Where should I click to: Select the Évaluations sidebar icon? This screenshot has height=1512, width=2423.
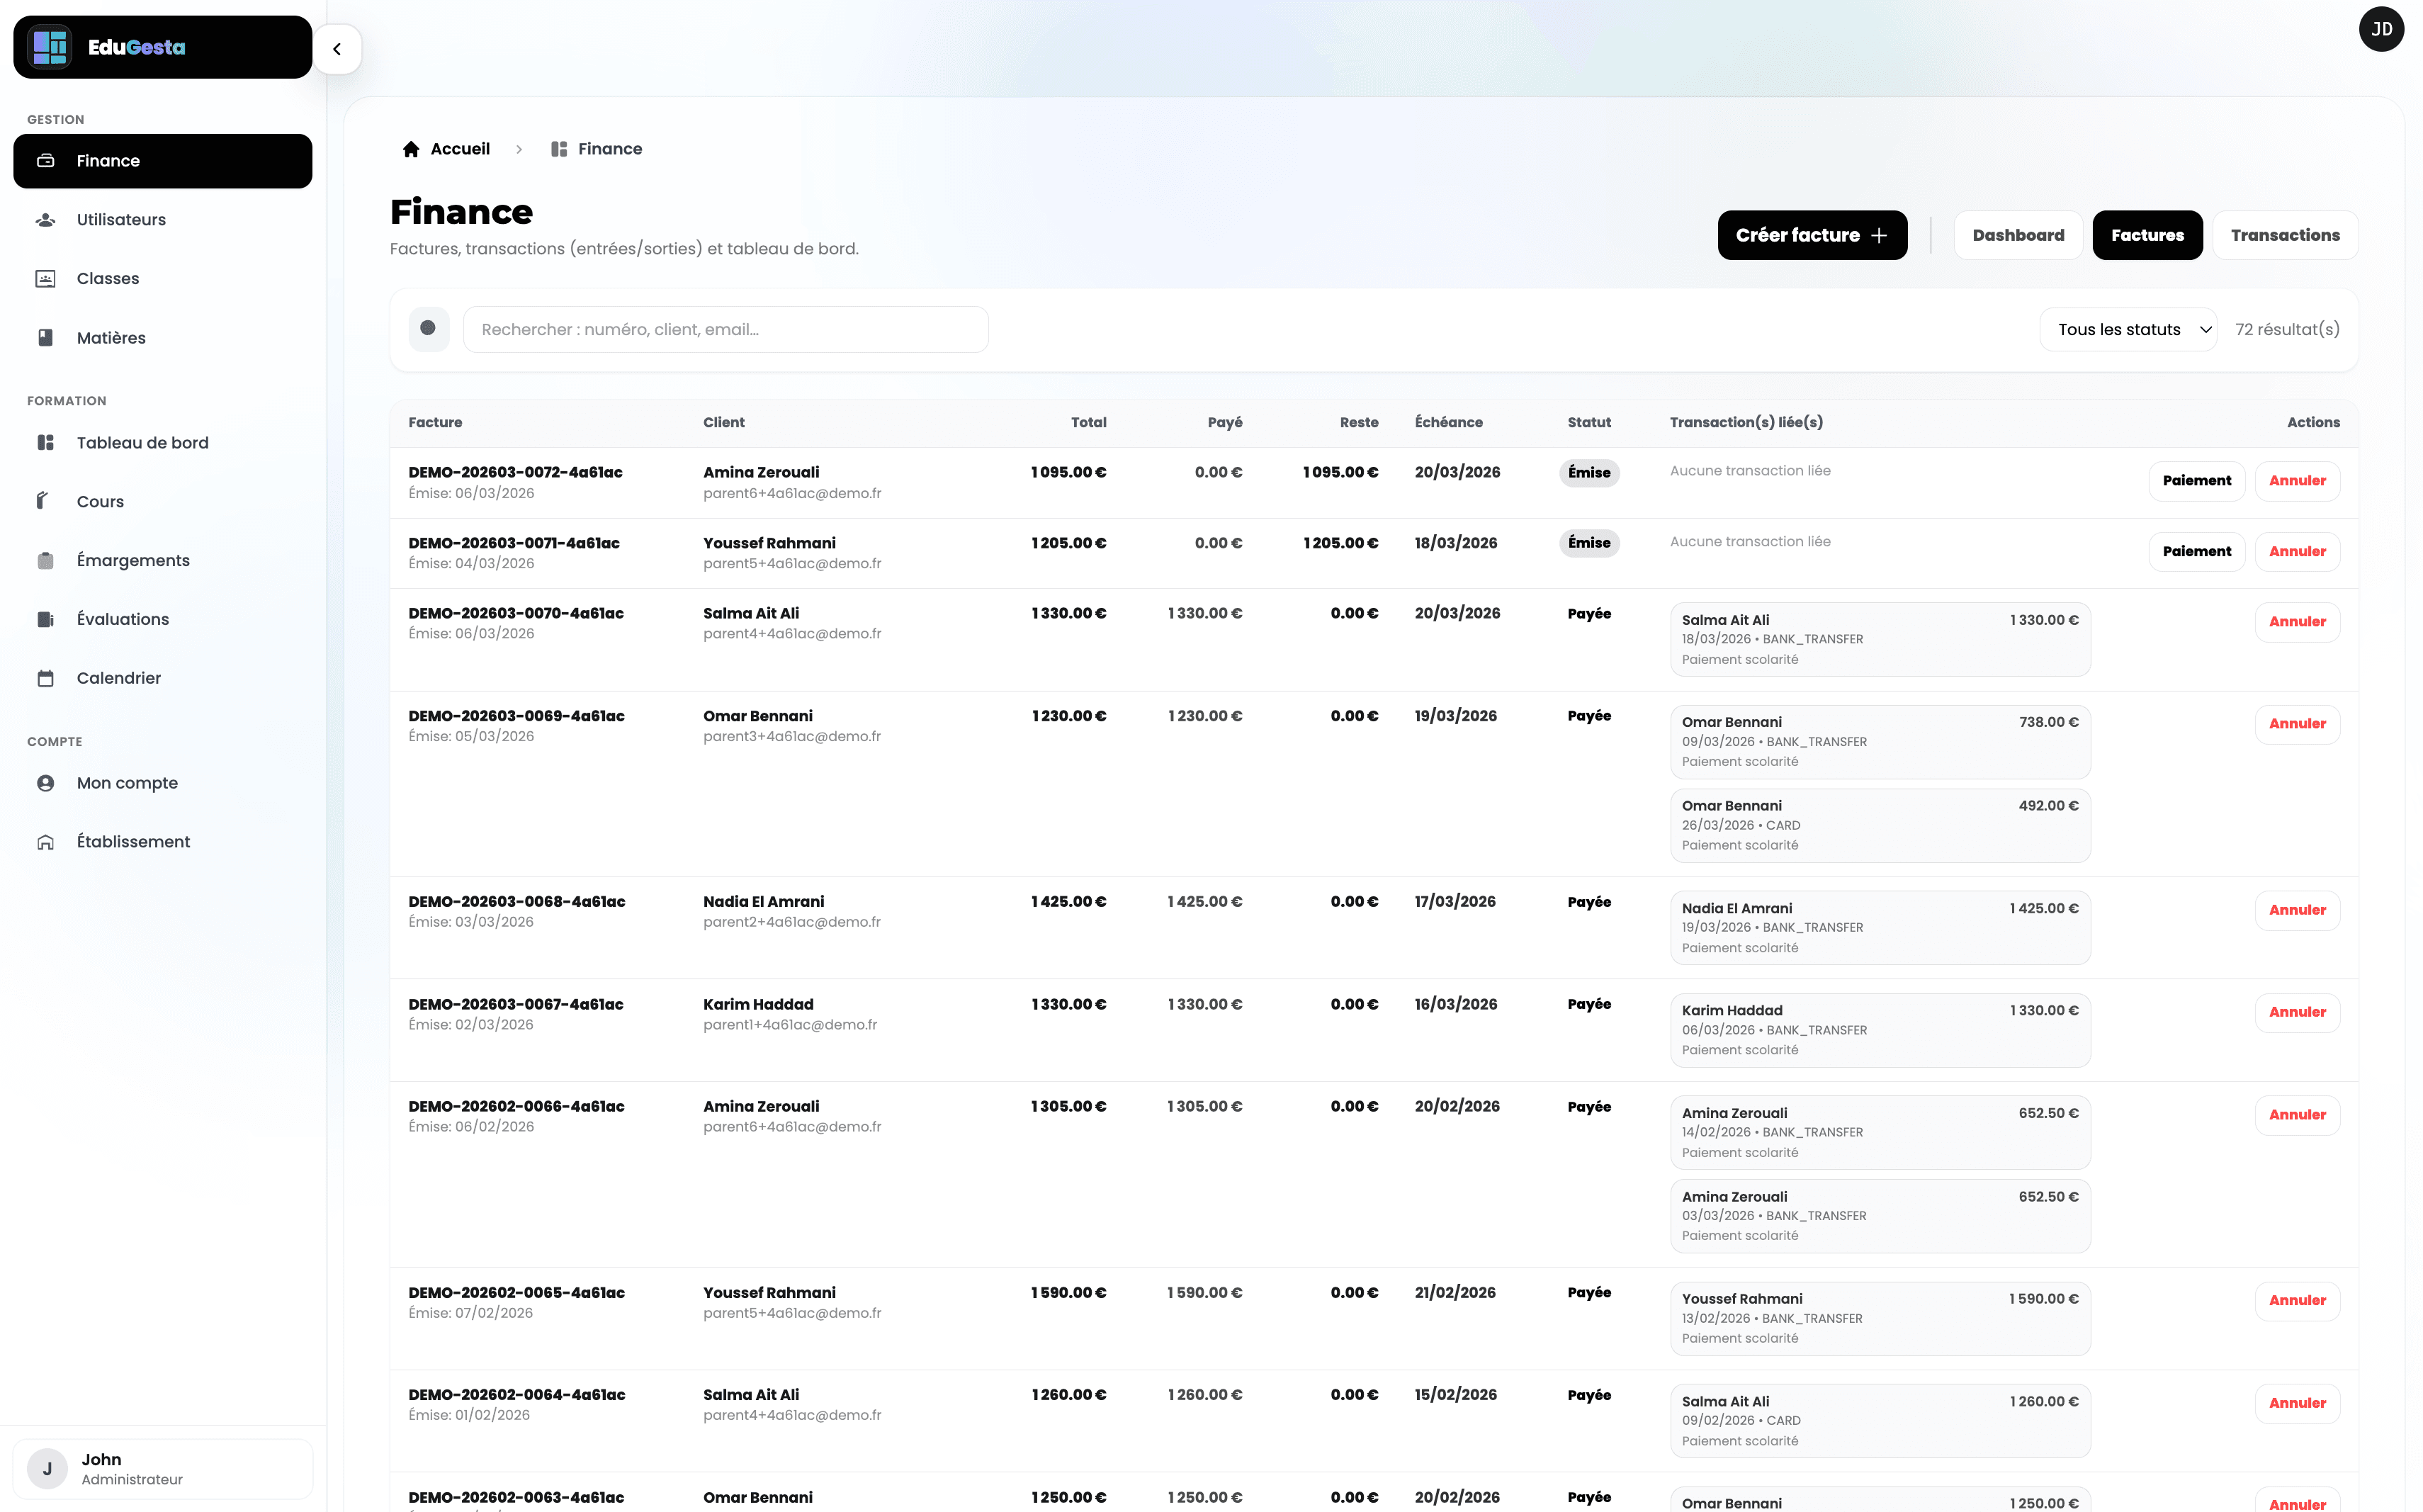(46, 618)
